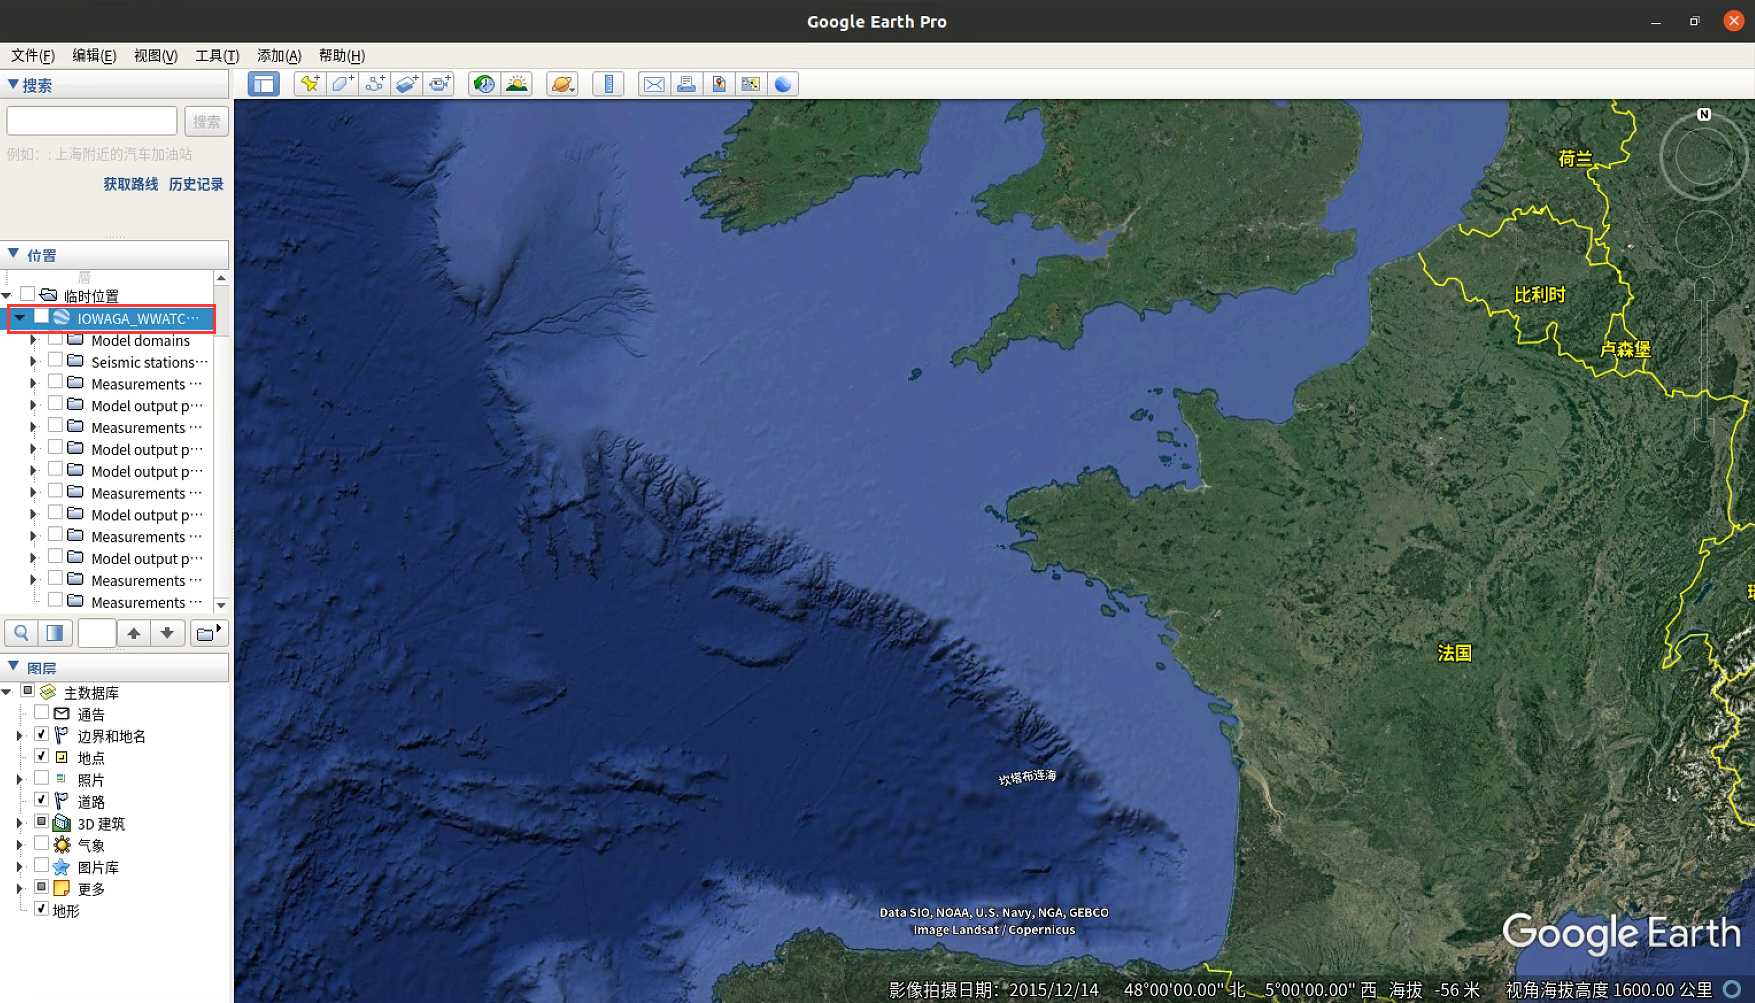View in Google Maps icon
The height and width of the screenshot is (1003, 1755).
(750, 84)
